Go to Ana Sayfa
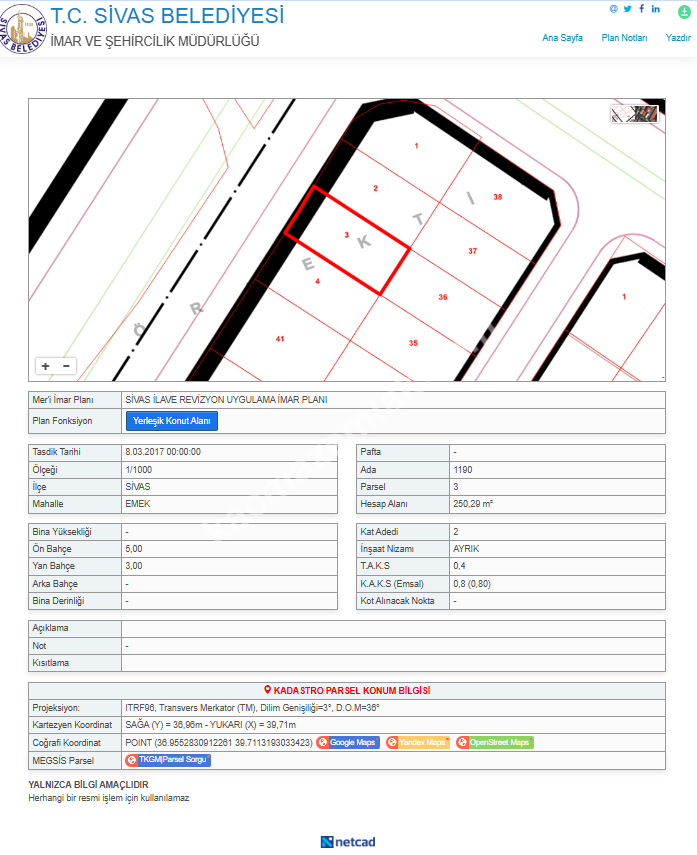The image size is (697, 855). tap(562, 38)
